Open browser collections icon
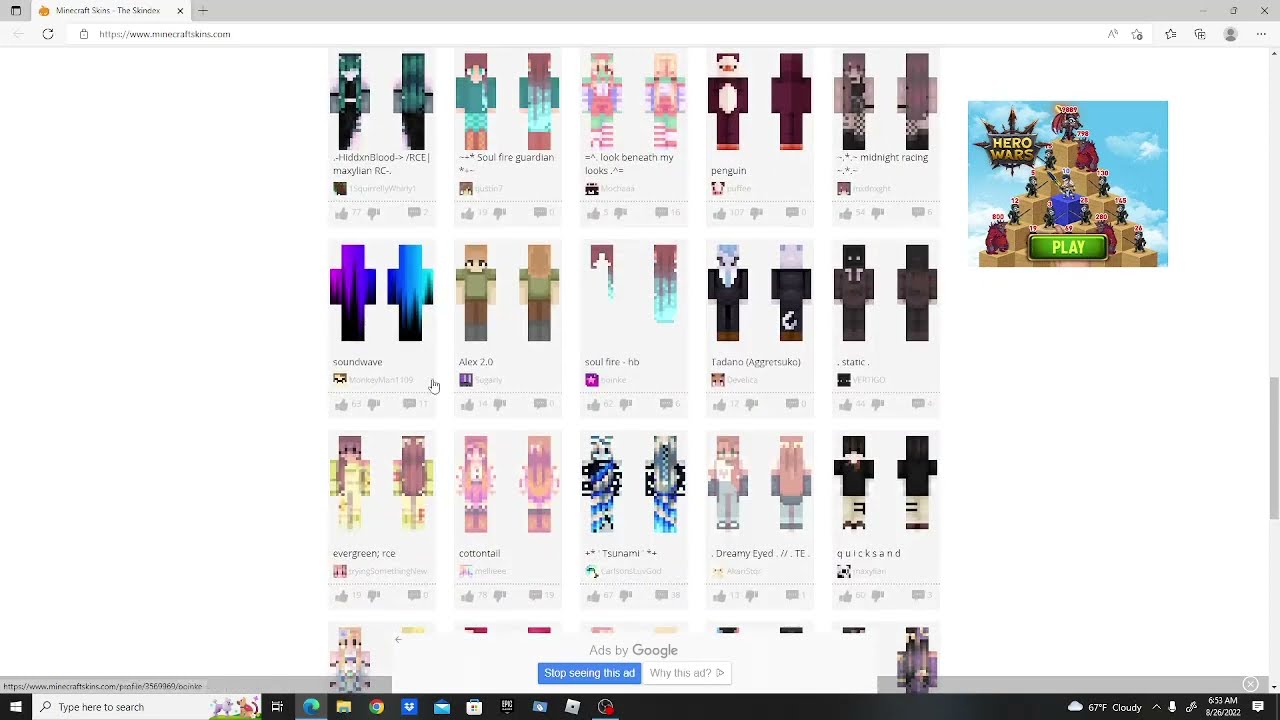Screen dimensions: 1280x720 1200,34
